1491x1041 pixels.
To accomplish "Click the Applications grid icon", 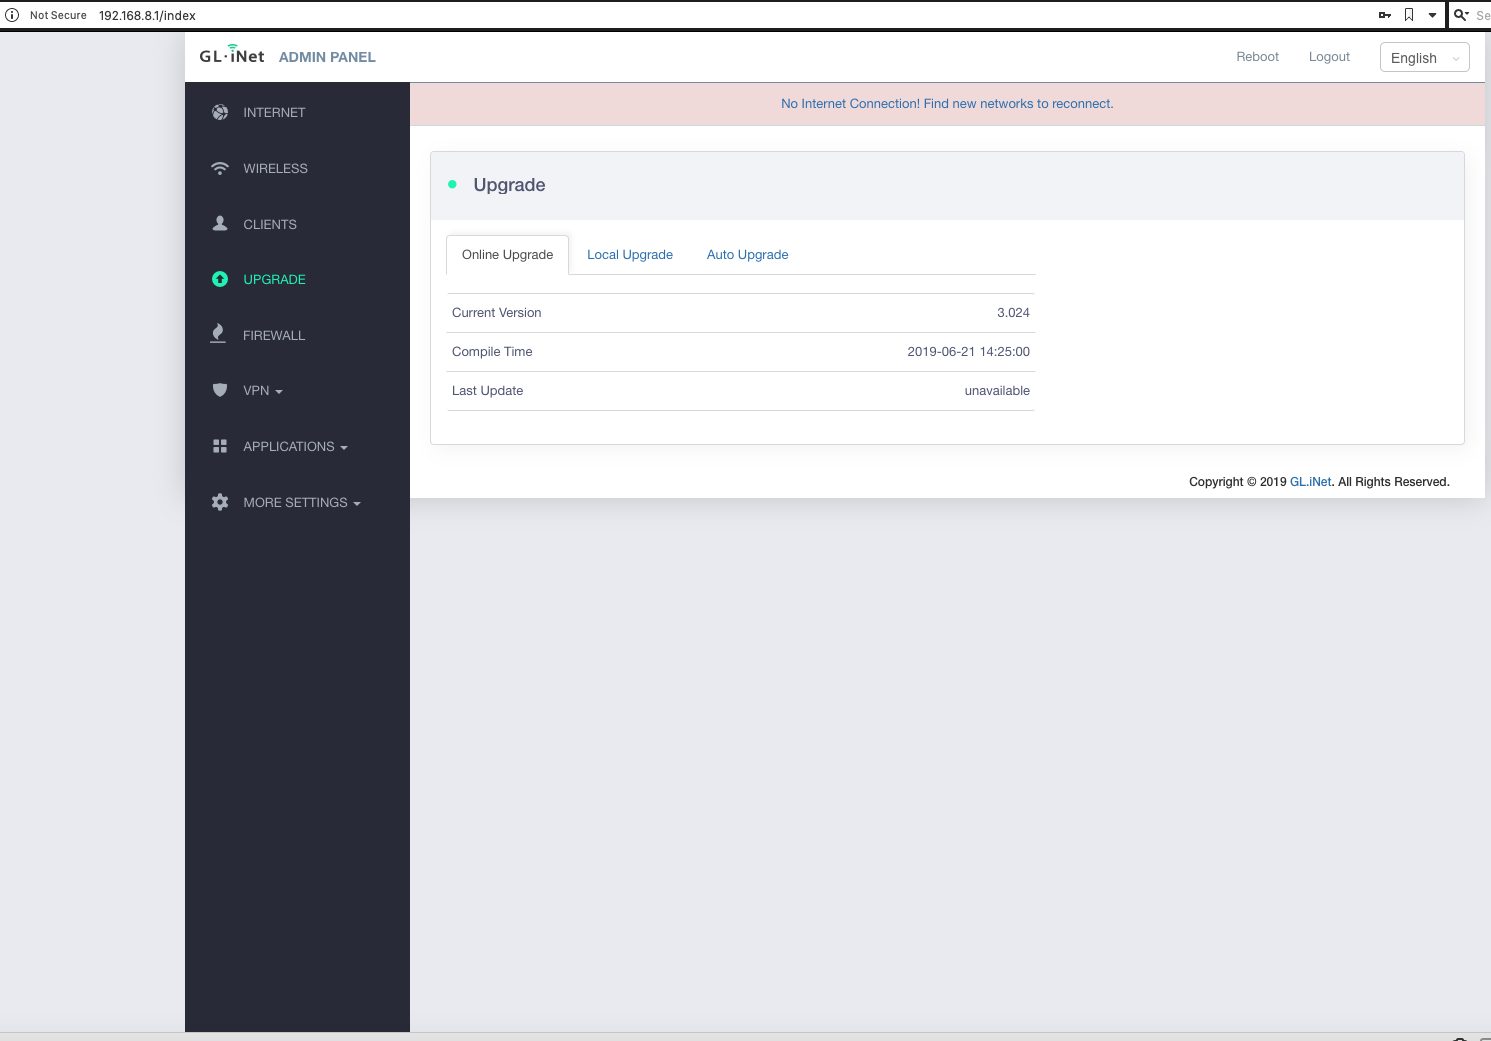I will pos(220,446).
